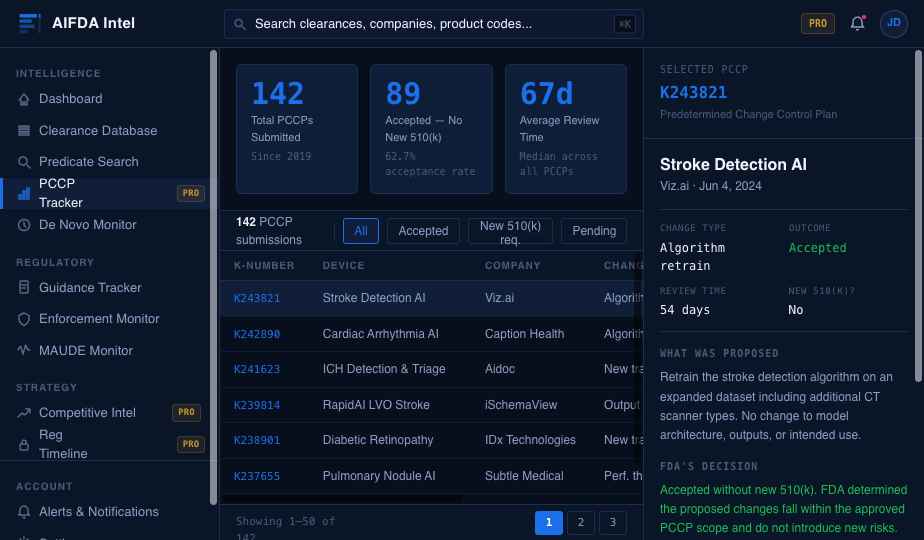The width and height of the screenshot is (924, 540).
Task: Sort by the K-NUMBER column header
Action: pos(263,266)
